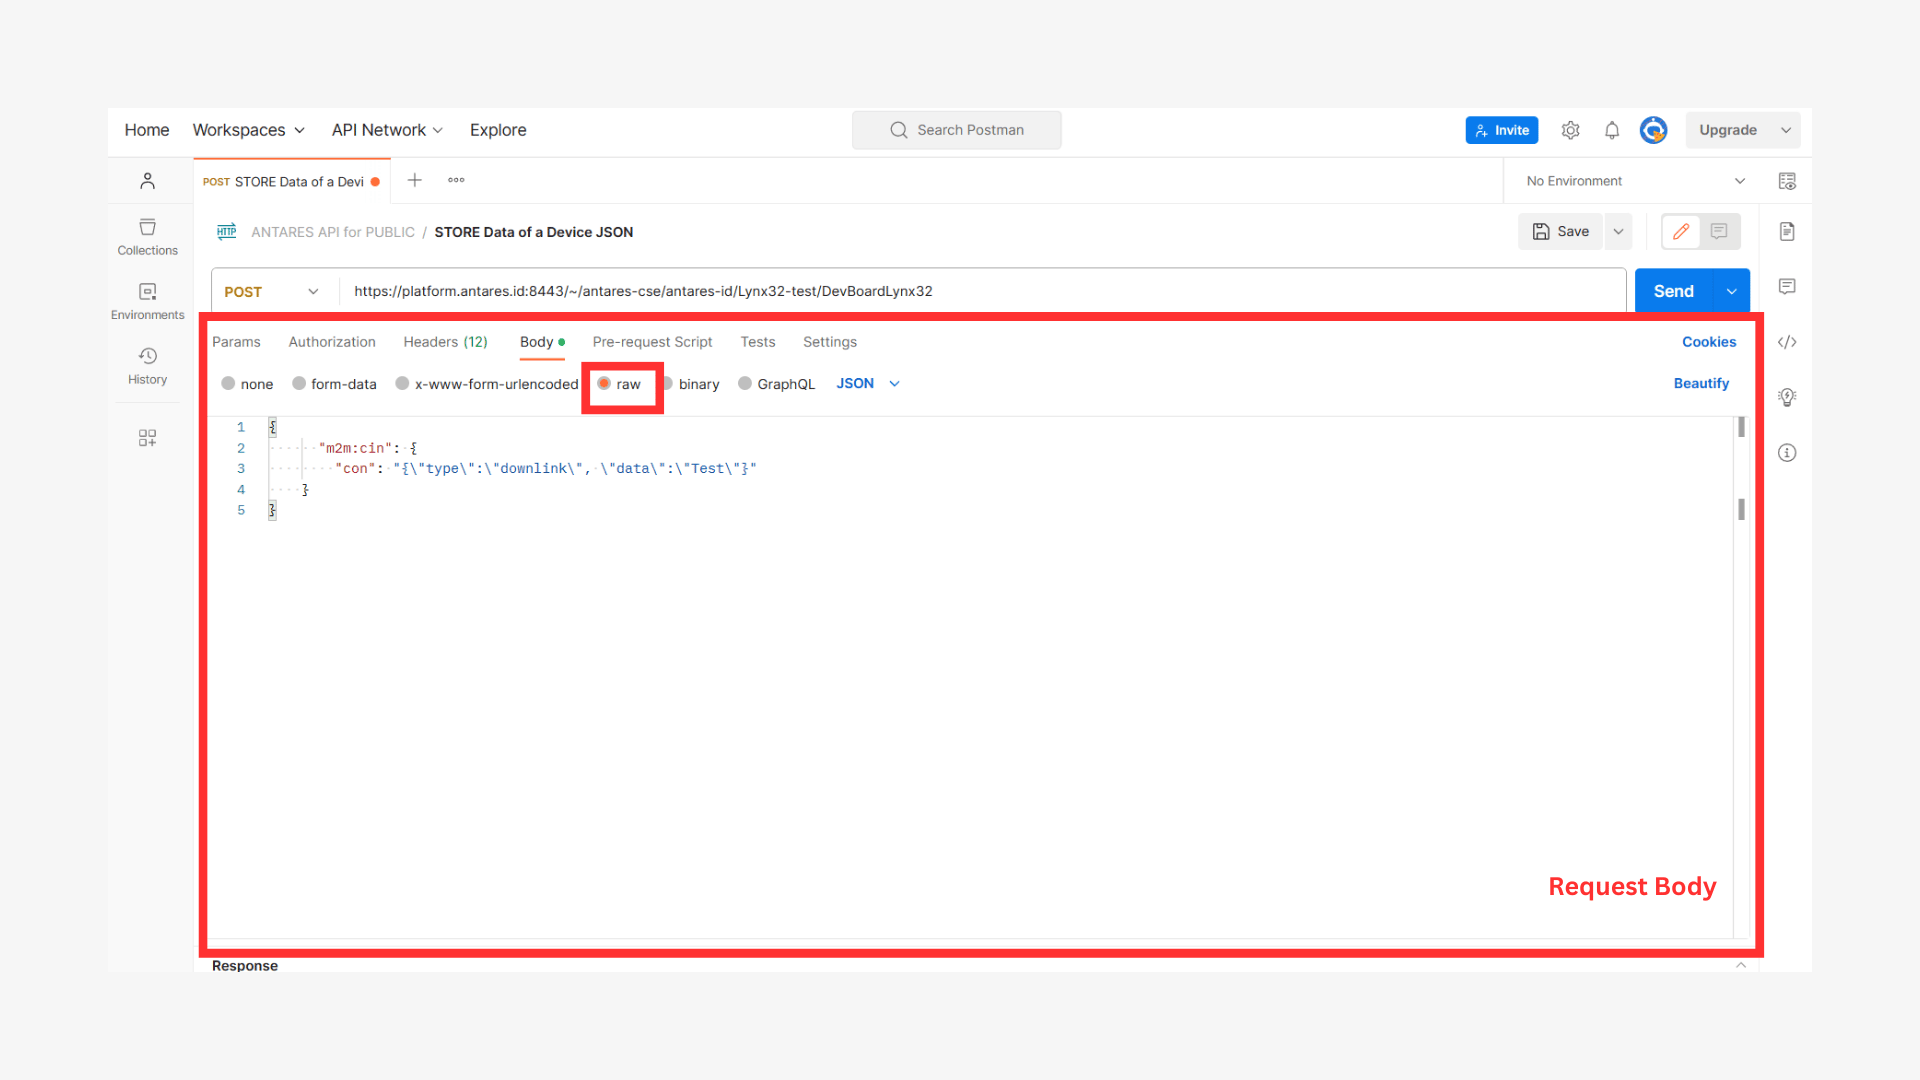Switch to the Authorization tab
The width and height of the screenshot is (1920, 1080).
pyautogui.click(x=332, y=342)
